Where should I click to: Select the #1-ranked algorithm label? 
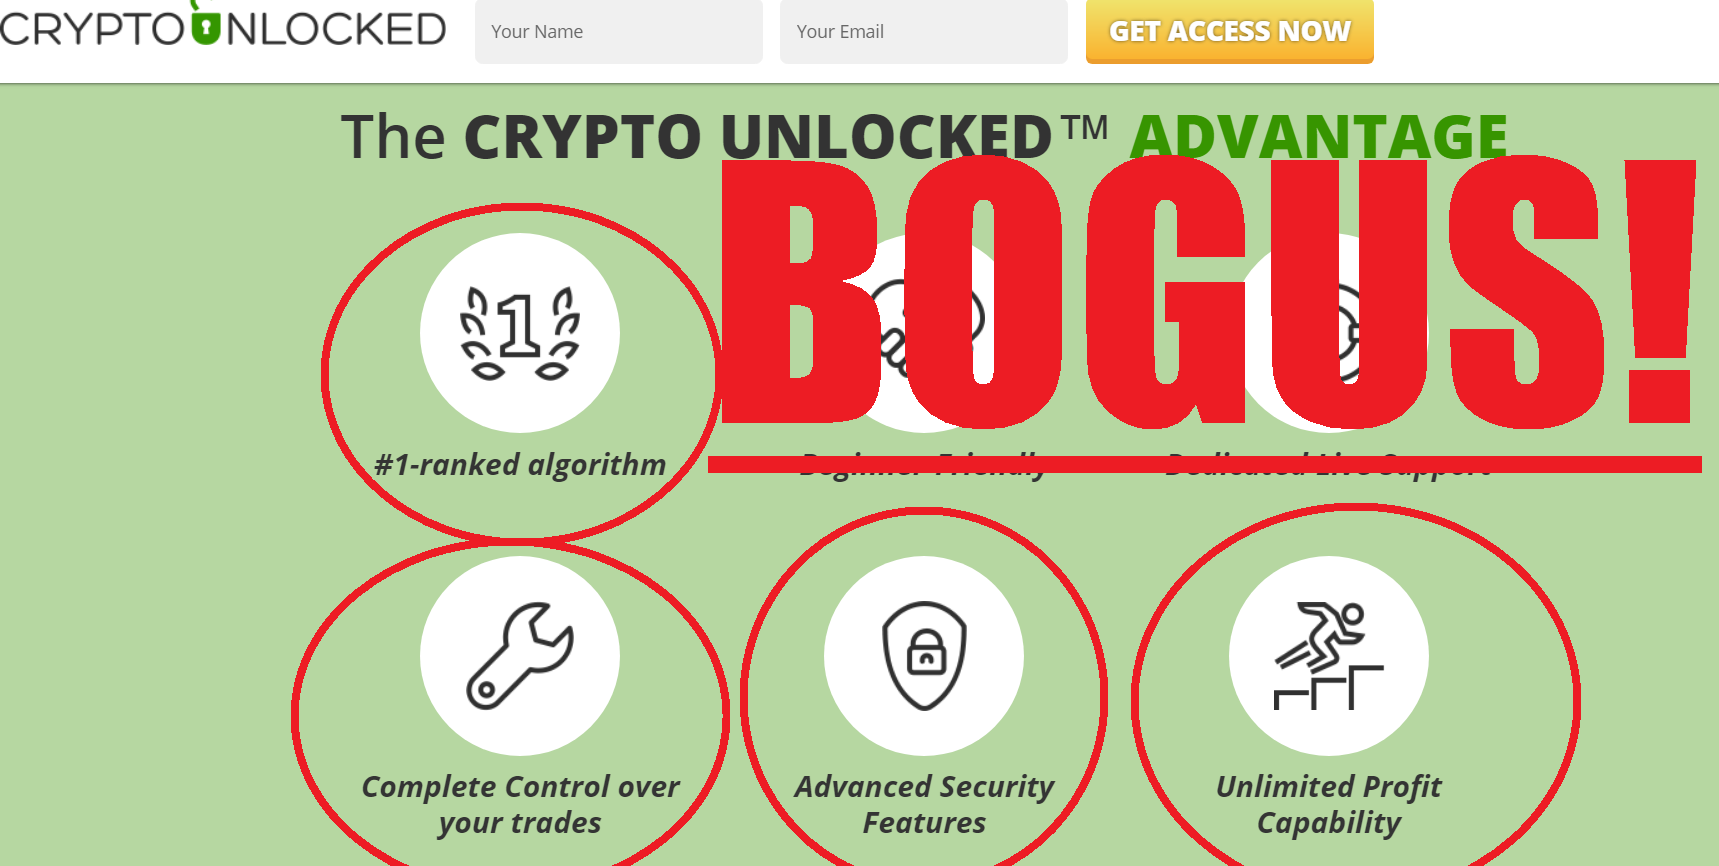click(x=520, y=465)
